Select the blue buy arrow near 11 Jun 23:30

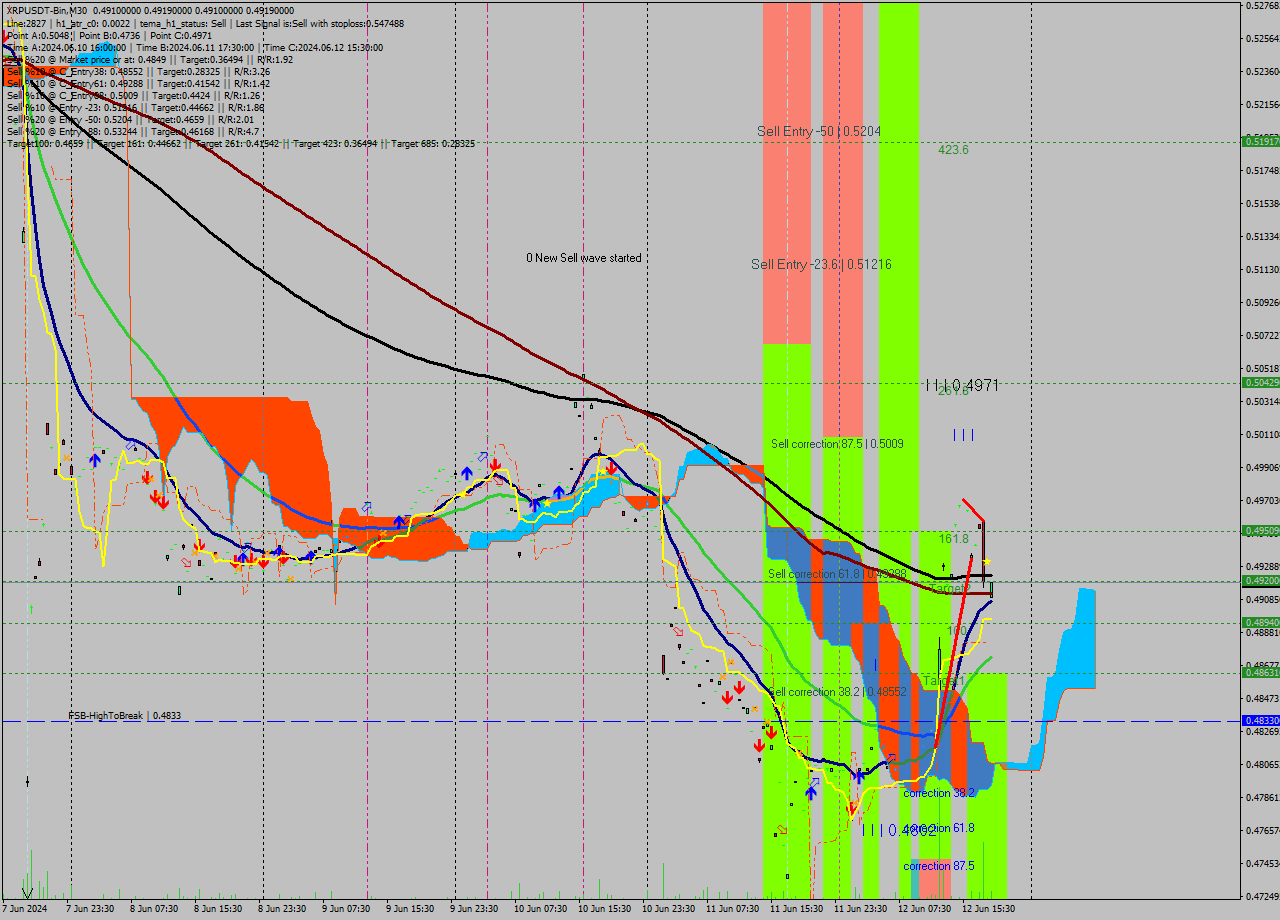click(860, 777)
